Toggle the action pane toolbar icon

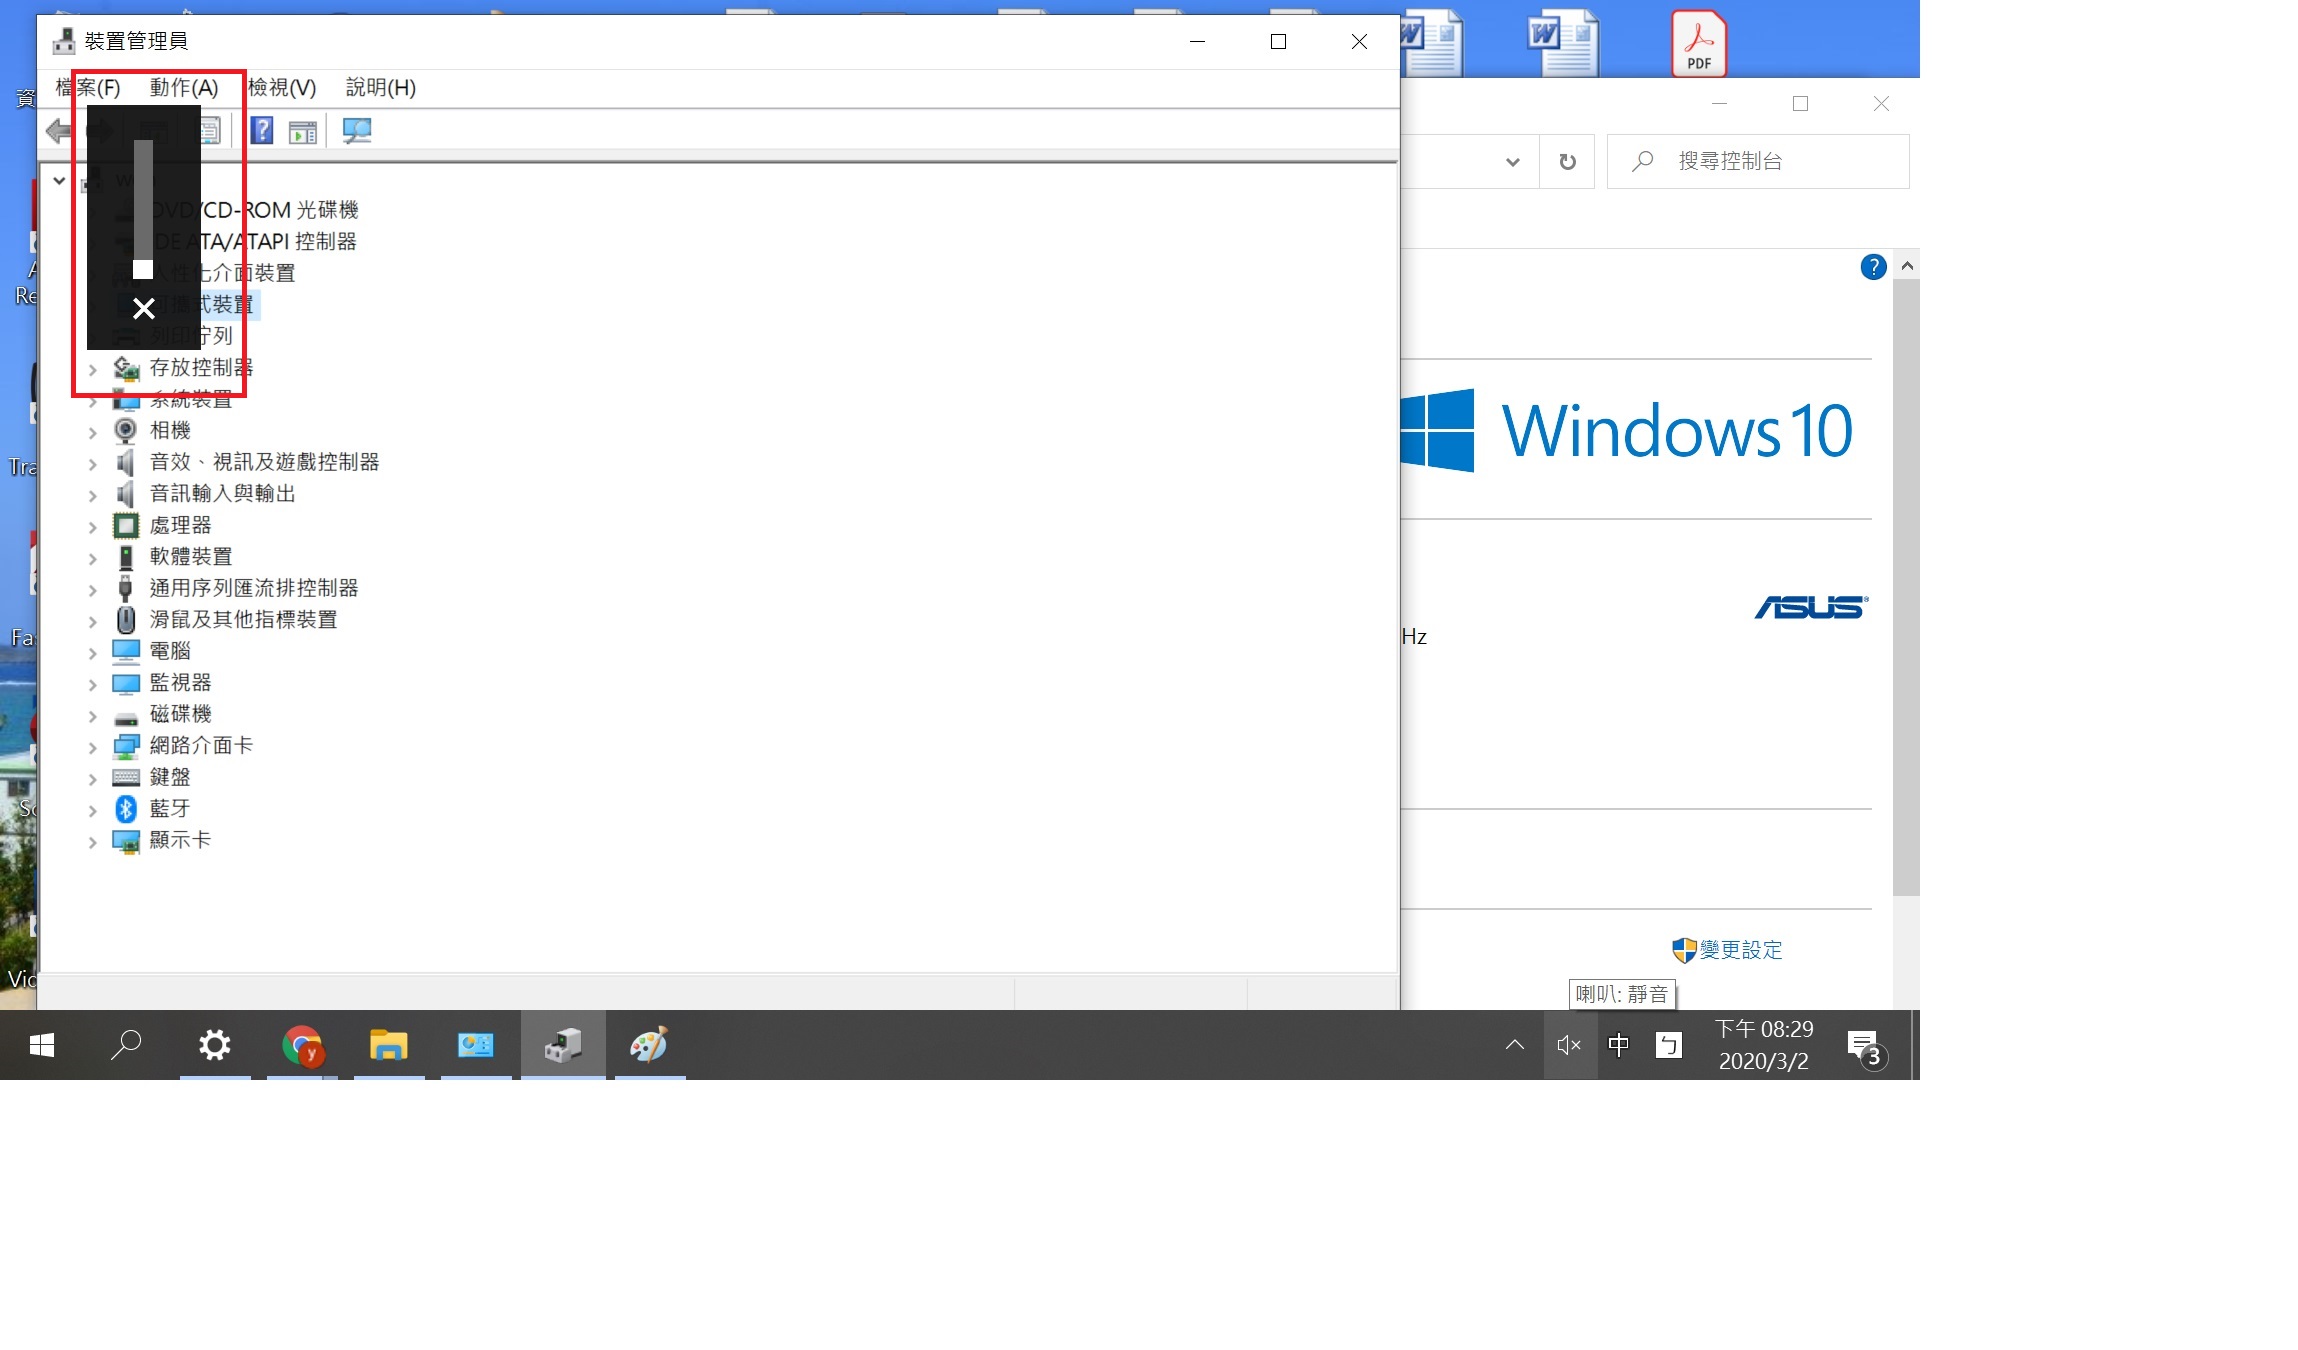pyautogui.click(x=302, y=132)
